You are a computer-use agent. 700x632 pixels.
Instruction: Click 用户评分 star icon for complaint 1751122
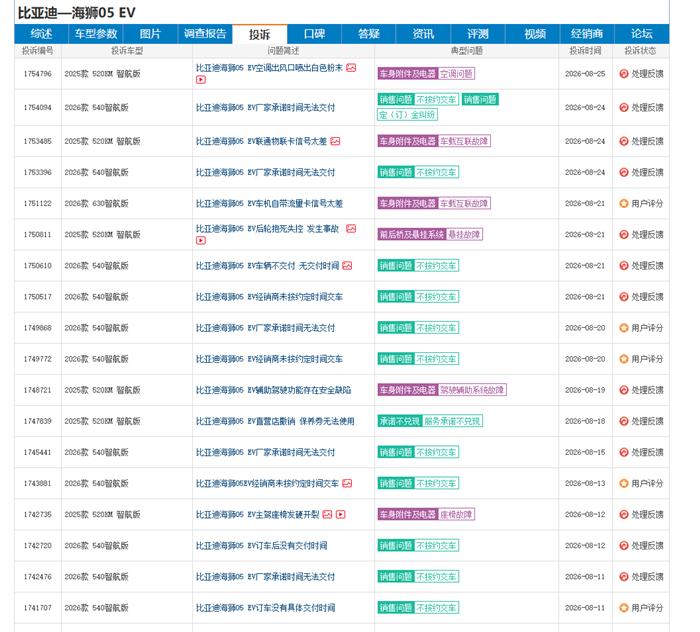(x=624, y=204)
